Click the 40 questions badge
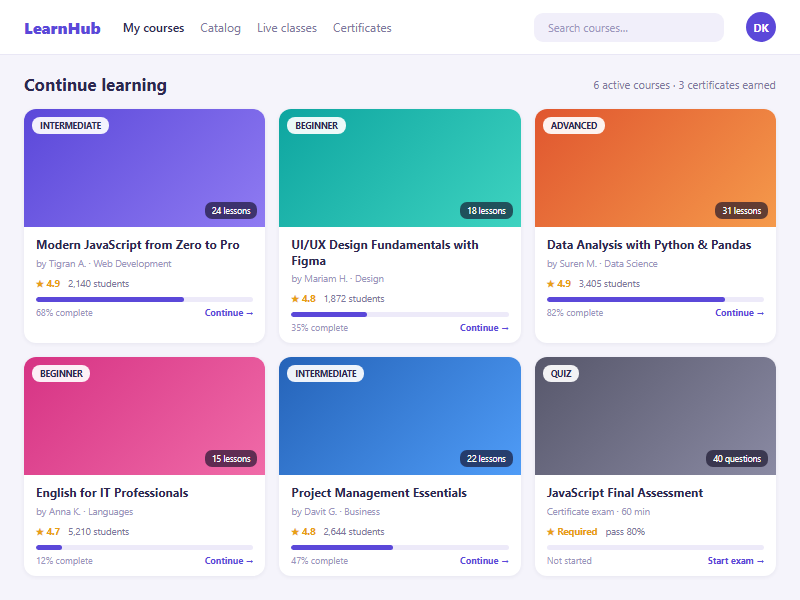The height and width of the screenshot is (600, 800). point(737,459)
